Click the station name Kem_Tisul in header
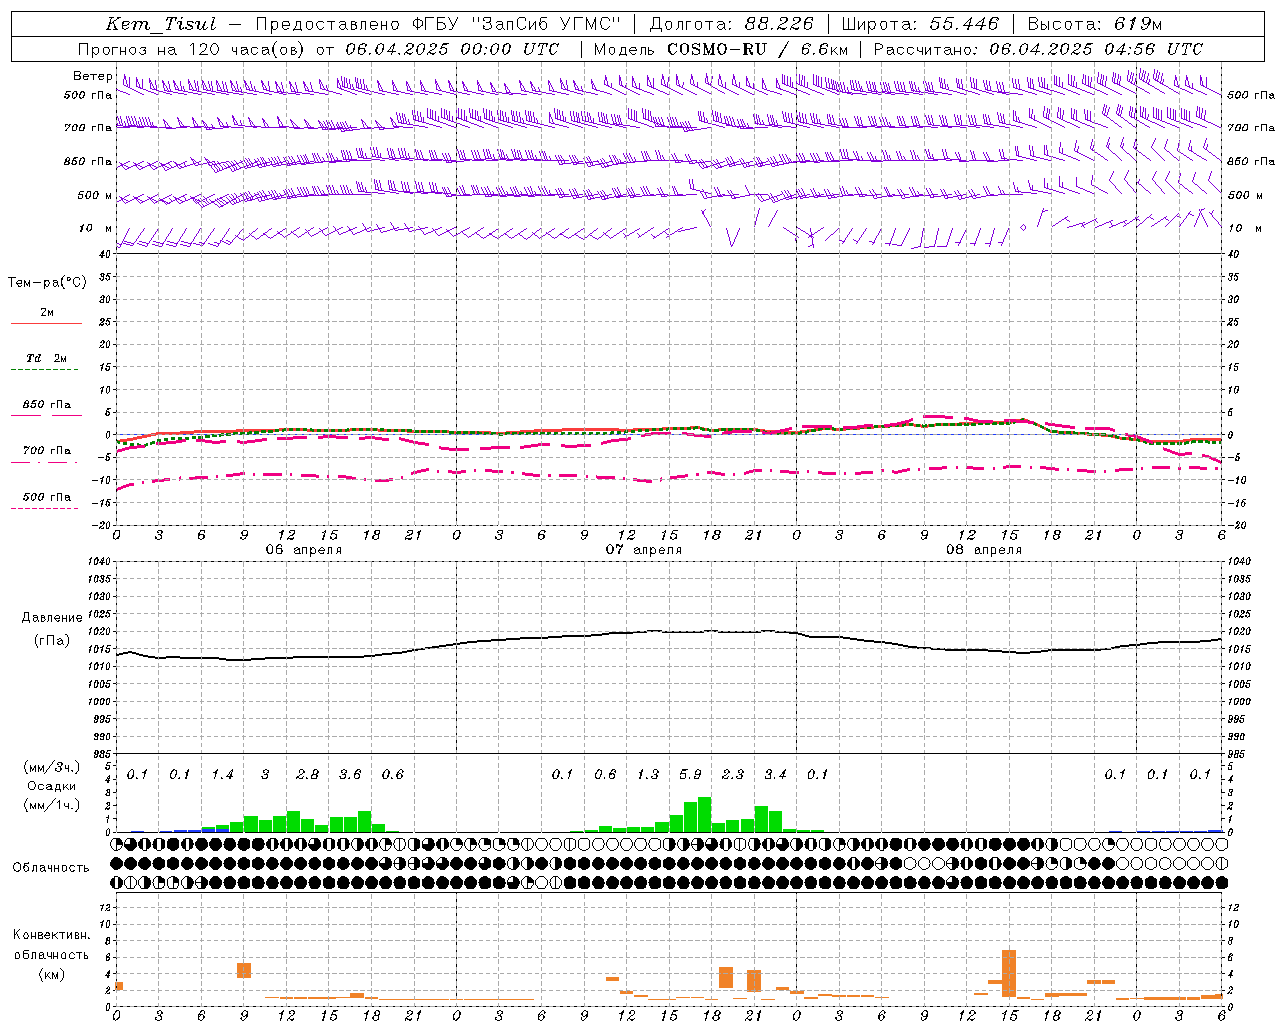 click(x=161, y=25)
